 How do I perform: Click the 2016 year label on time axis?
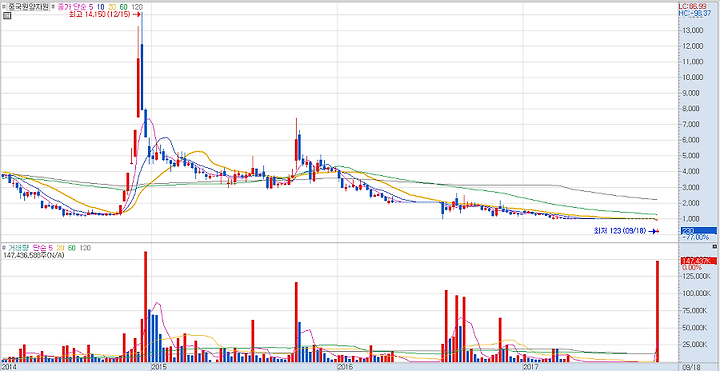pos(344,367)
